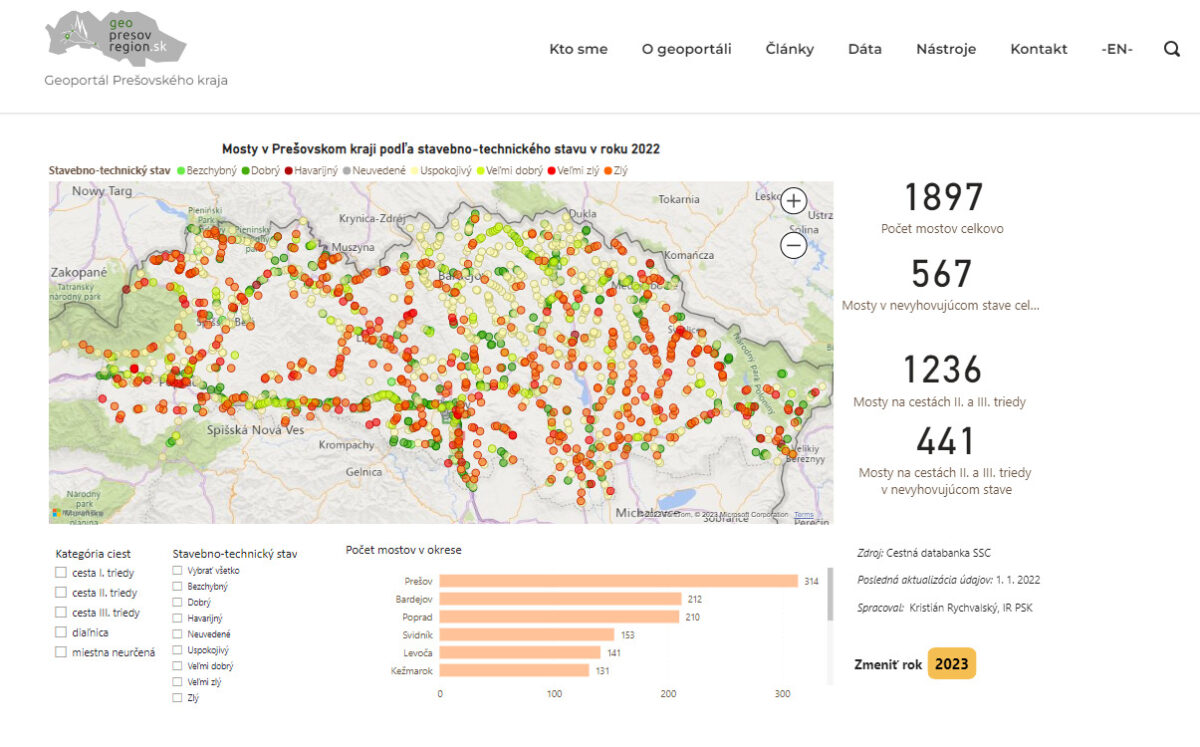Viewport: 1200px width, 747px height.
Task: Click the Cestná databanka SSC source text
Action: coord(938,552)
